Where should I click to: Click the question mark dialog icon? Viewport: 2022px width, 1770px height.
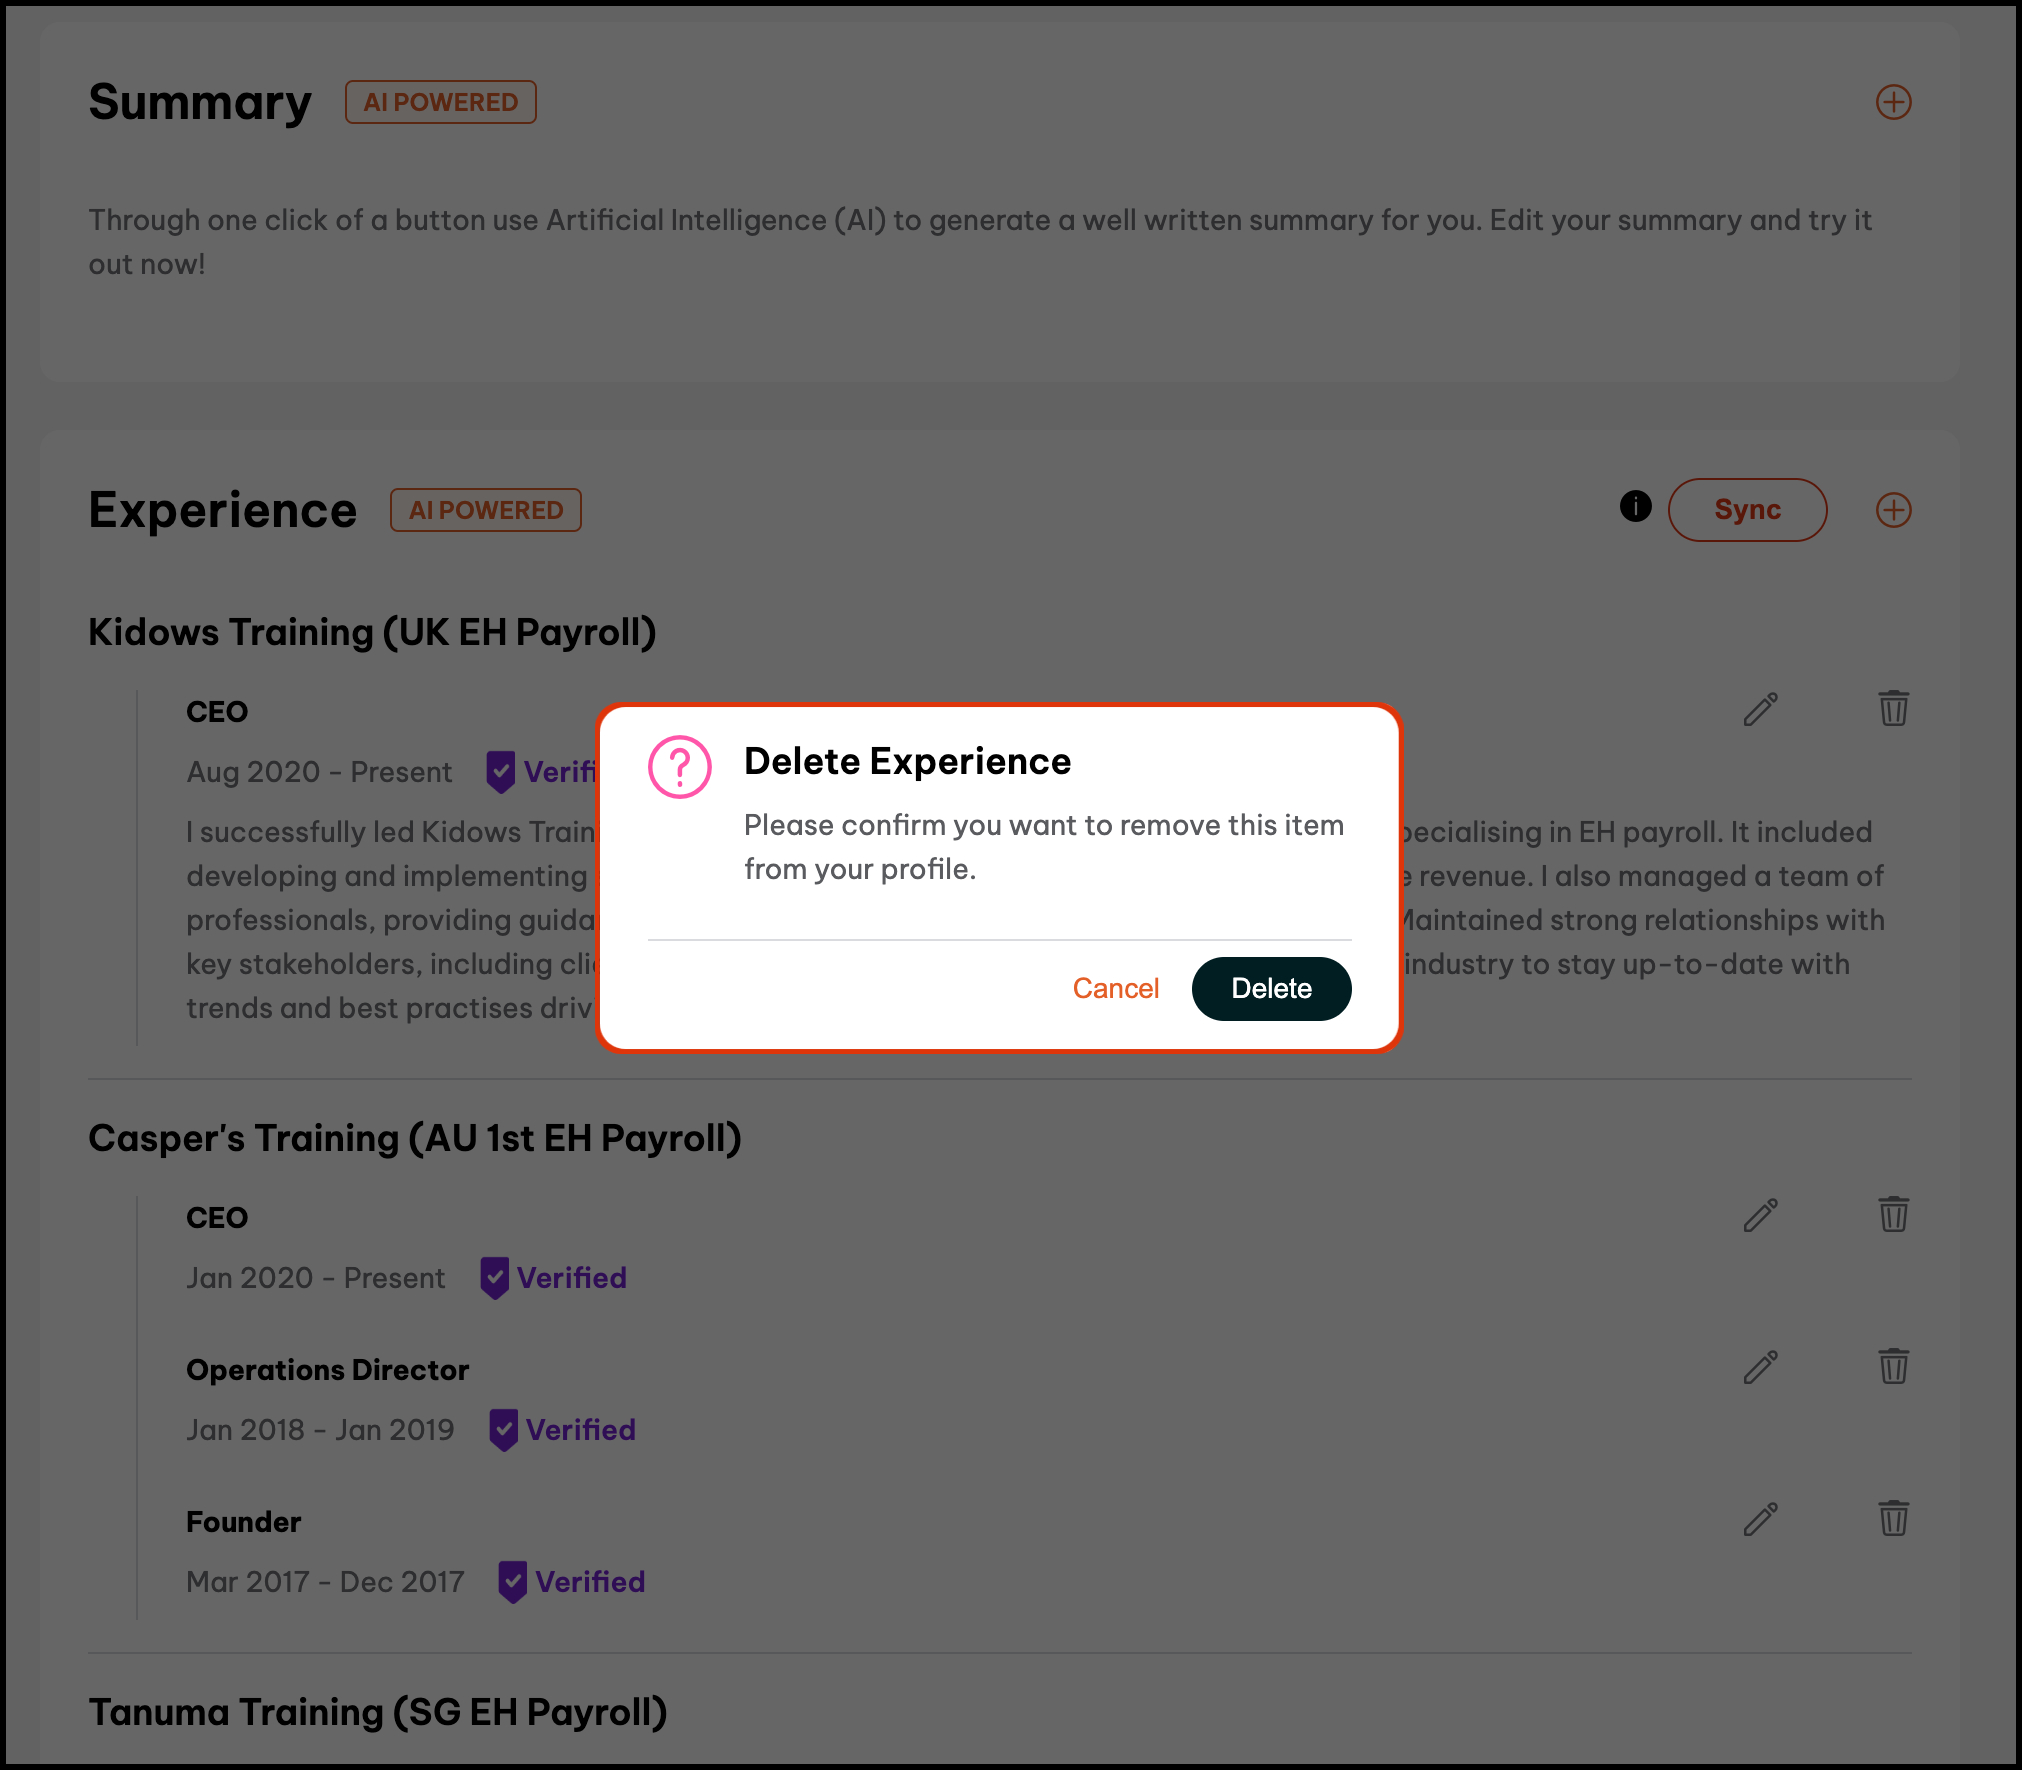(x=680, y=767)
